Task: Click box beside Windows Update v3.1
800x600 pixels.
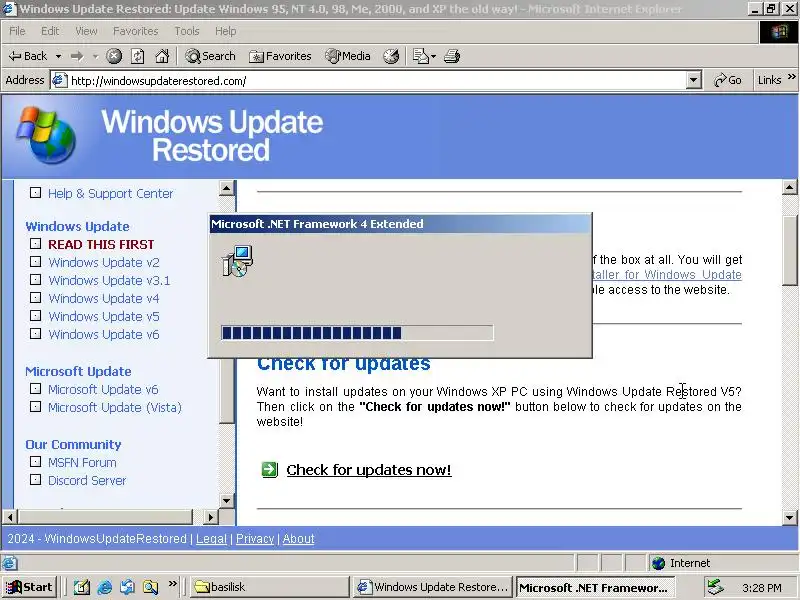Action: point(35,280)
